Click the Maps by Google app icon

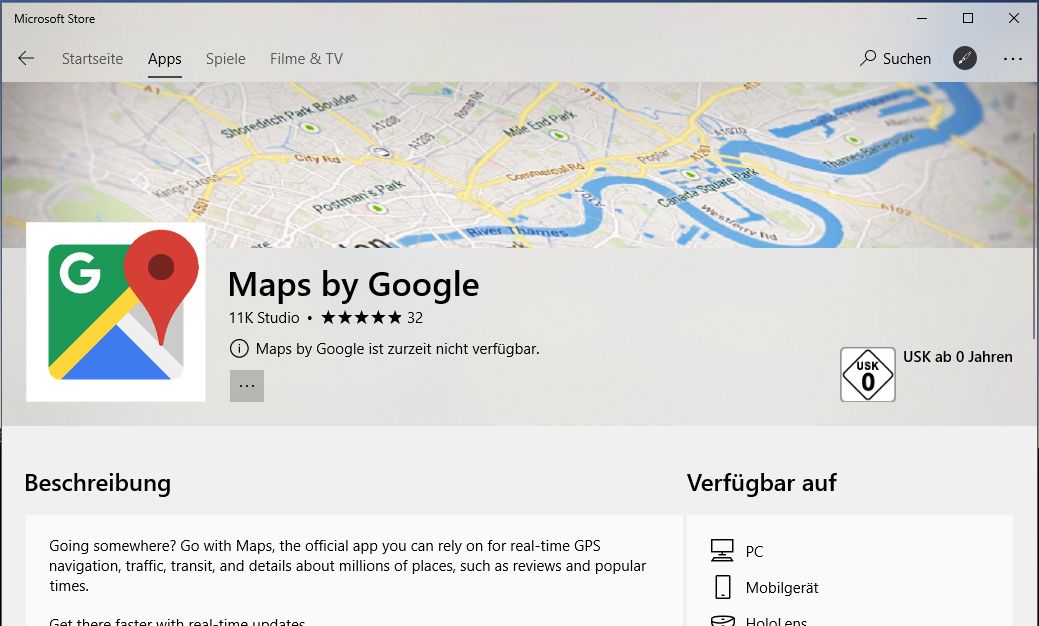(x=116, y=312)
